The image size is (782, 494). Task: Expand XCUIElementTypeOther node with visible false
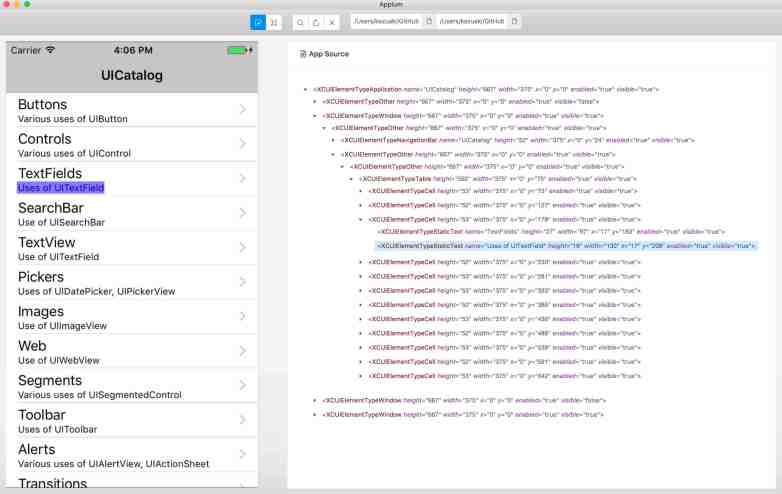coord(315,102)
